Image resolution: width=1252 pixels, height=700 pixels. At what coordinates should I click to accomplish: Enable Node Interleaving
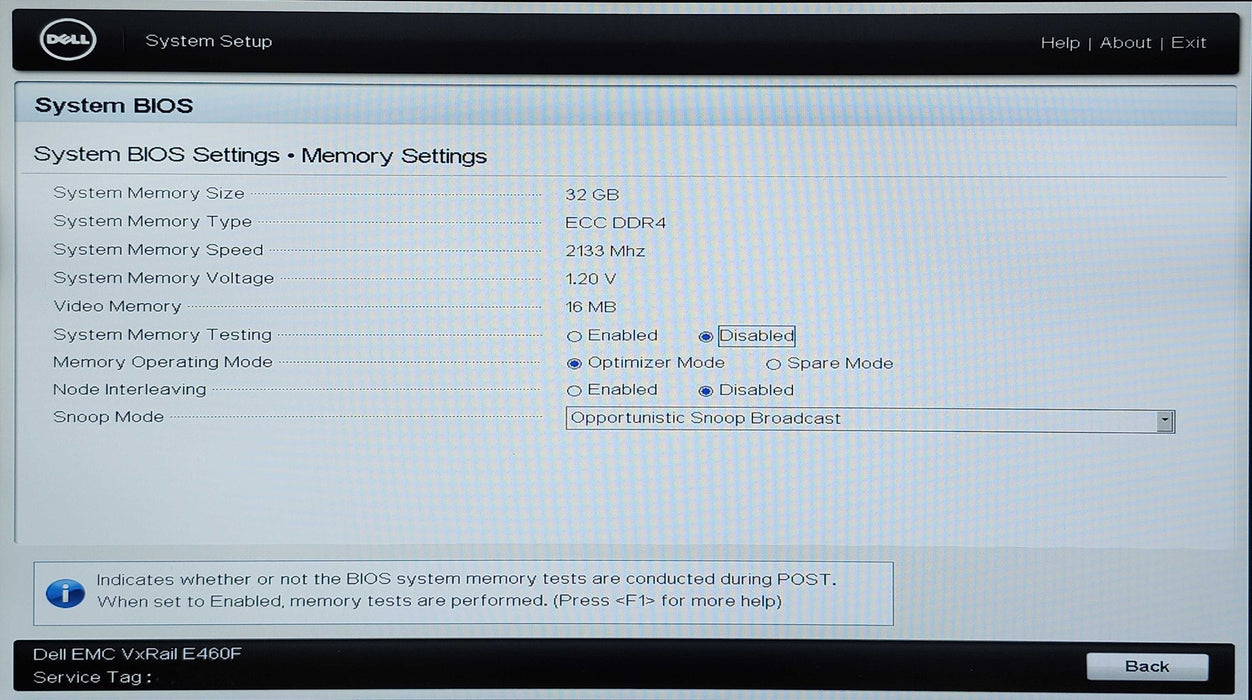pyautogui.click(x=575, y=391)
